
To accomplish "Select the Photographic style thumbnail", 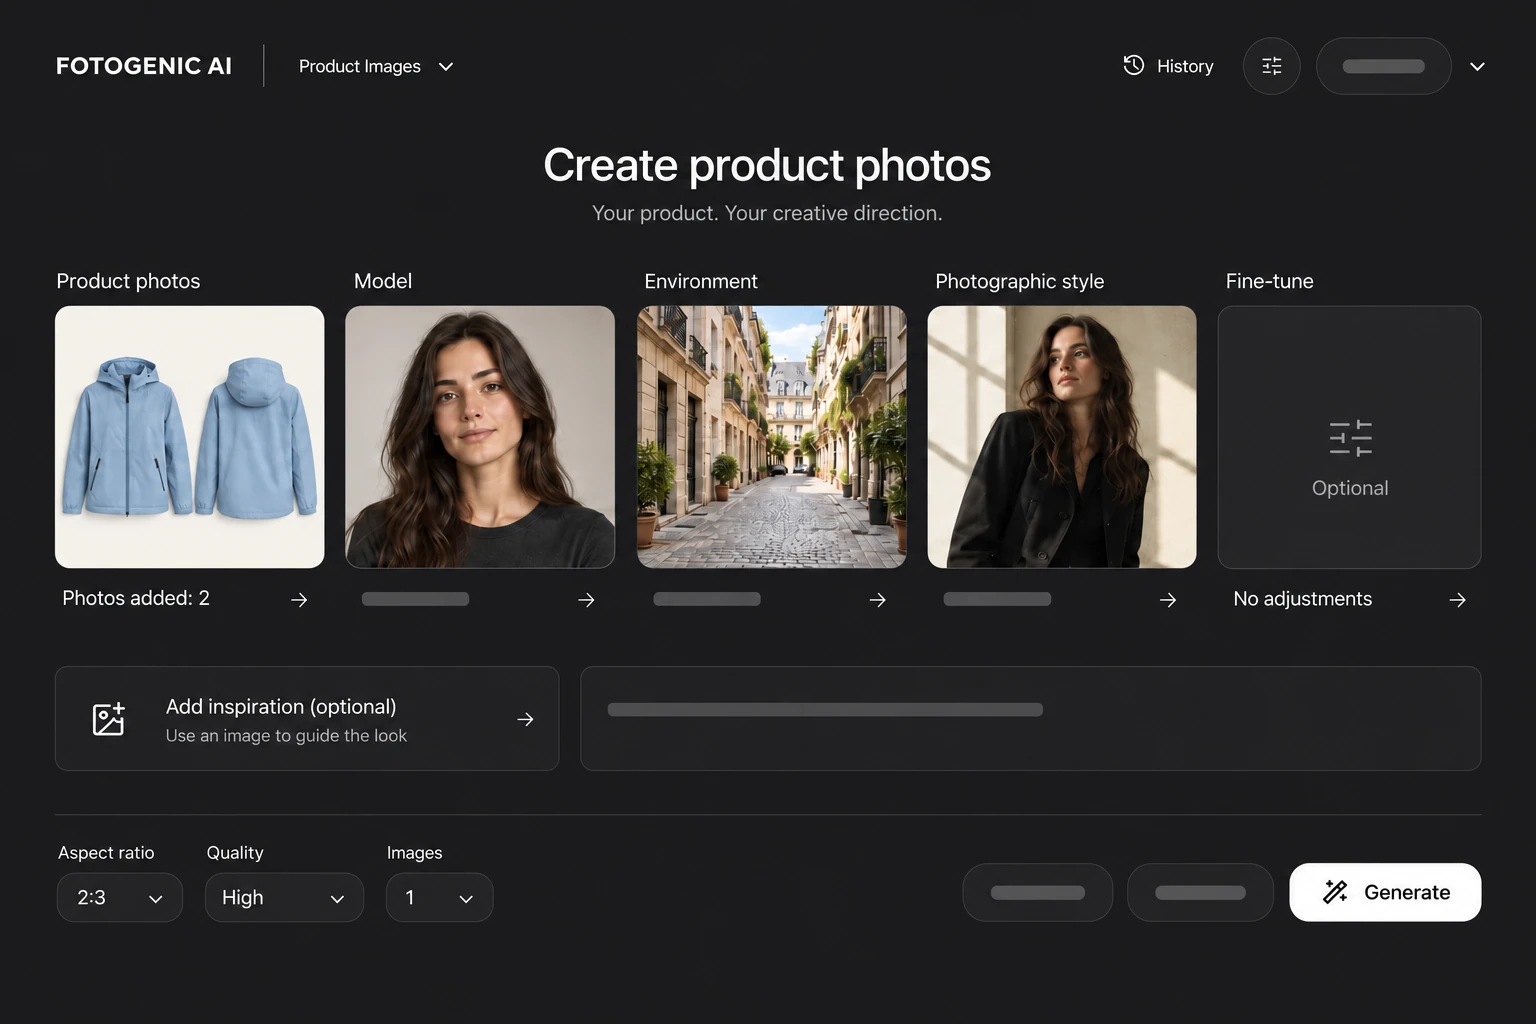I will [x=1062, y=437].
